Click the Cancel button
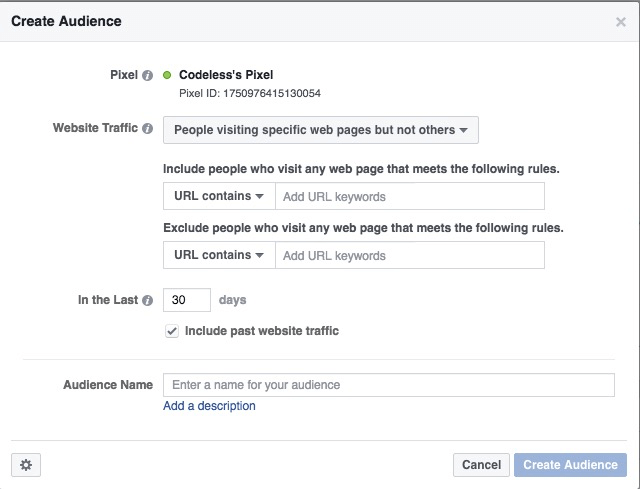The width and height of the screenshot is (640, 489). pos(481,465)
